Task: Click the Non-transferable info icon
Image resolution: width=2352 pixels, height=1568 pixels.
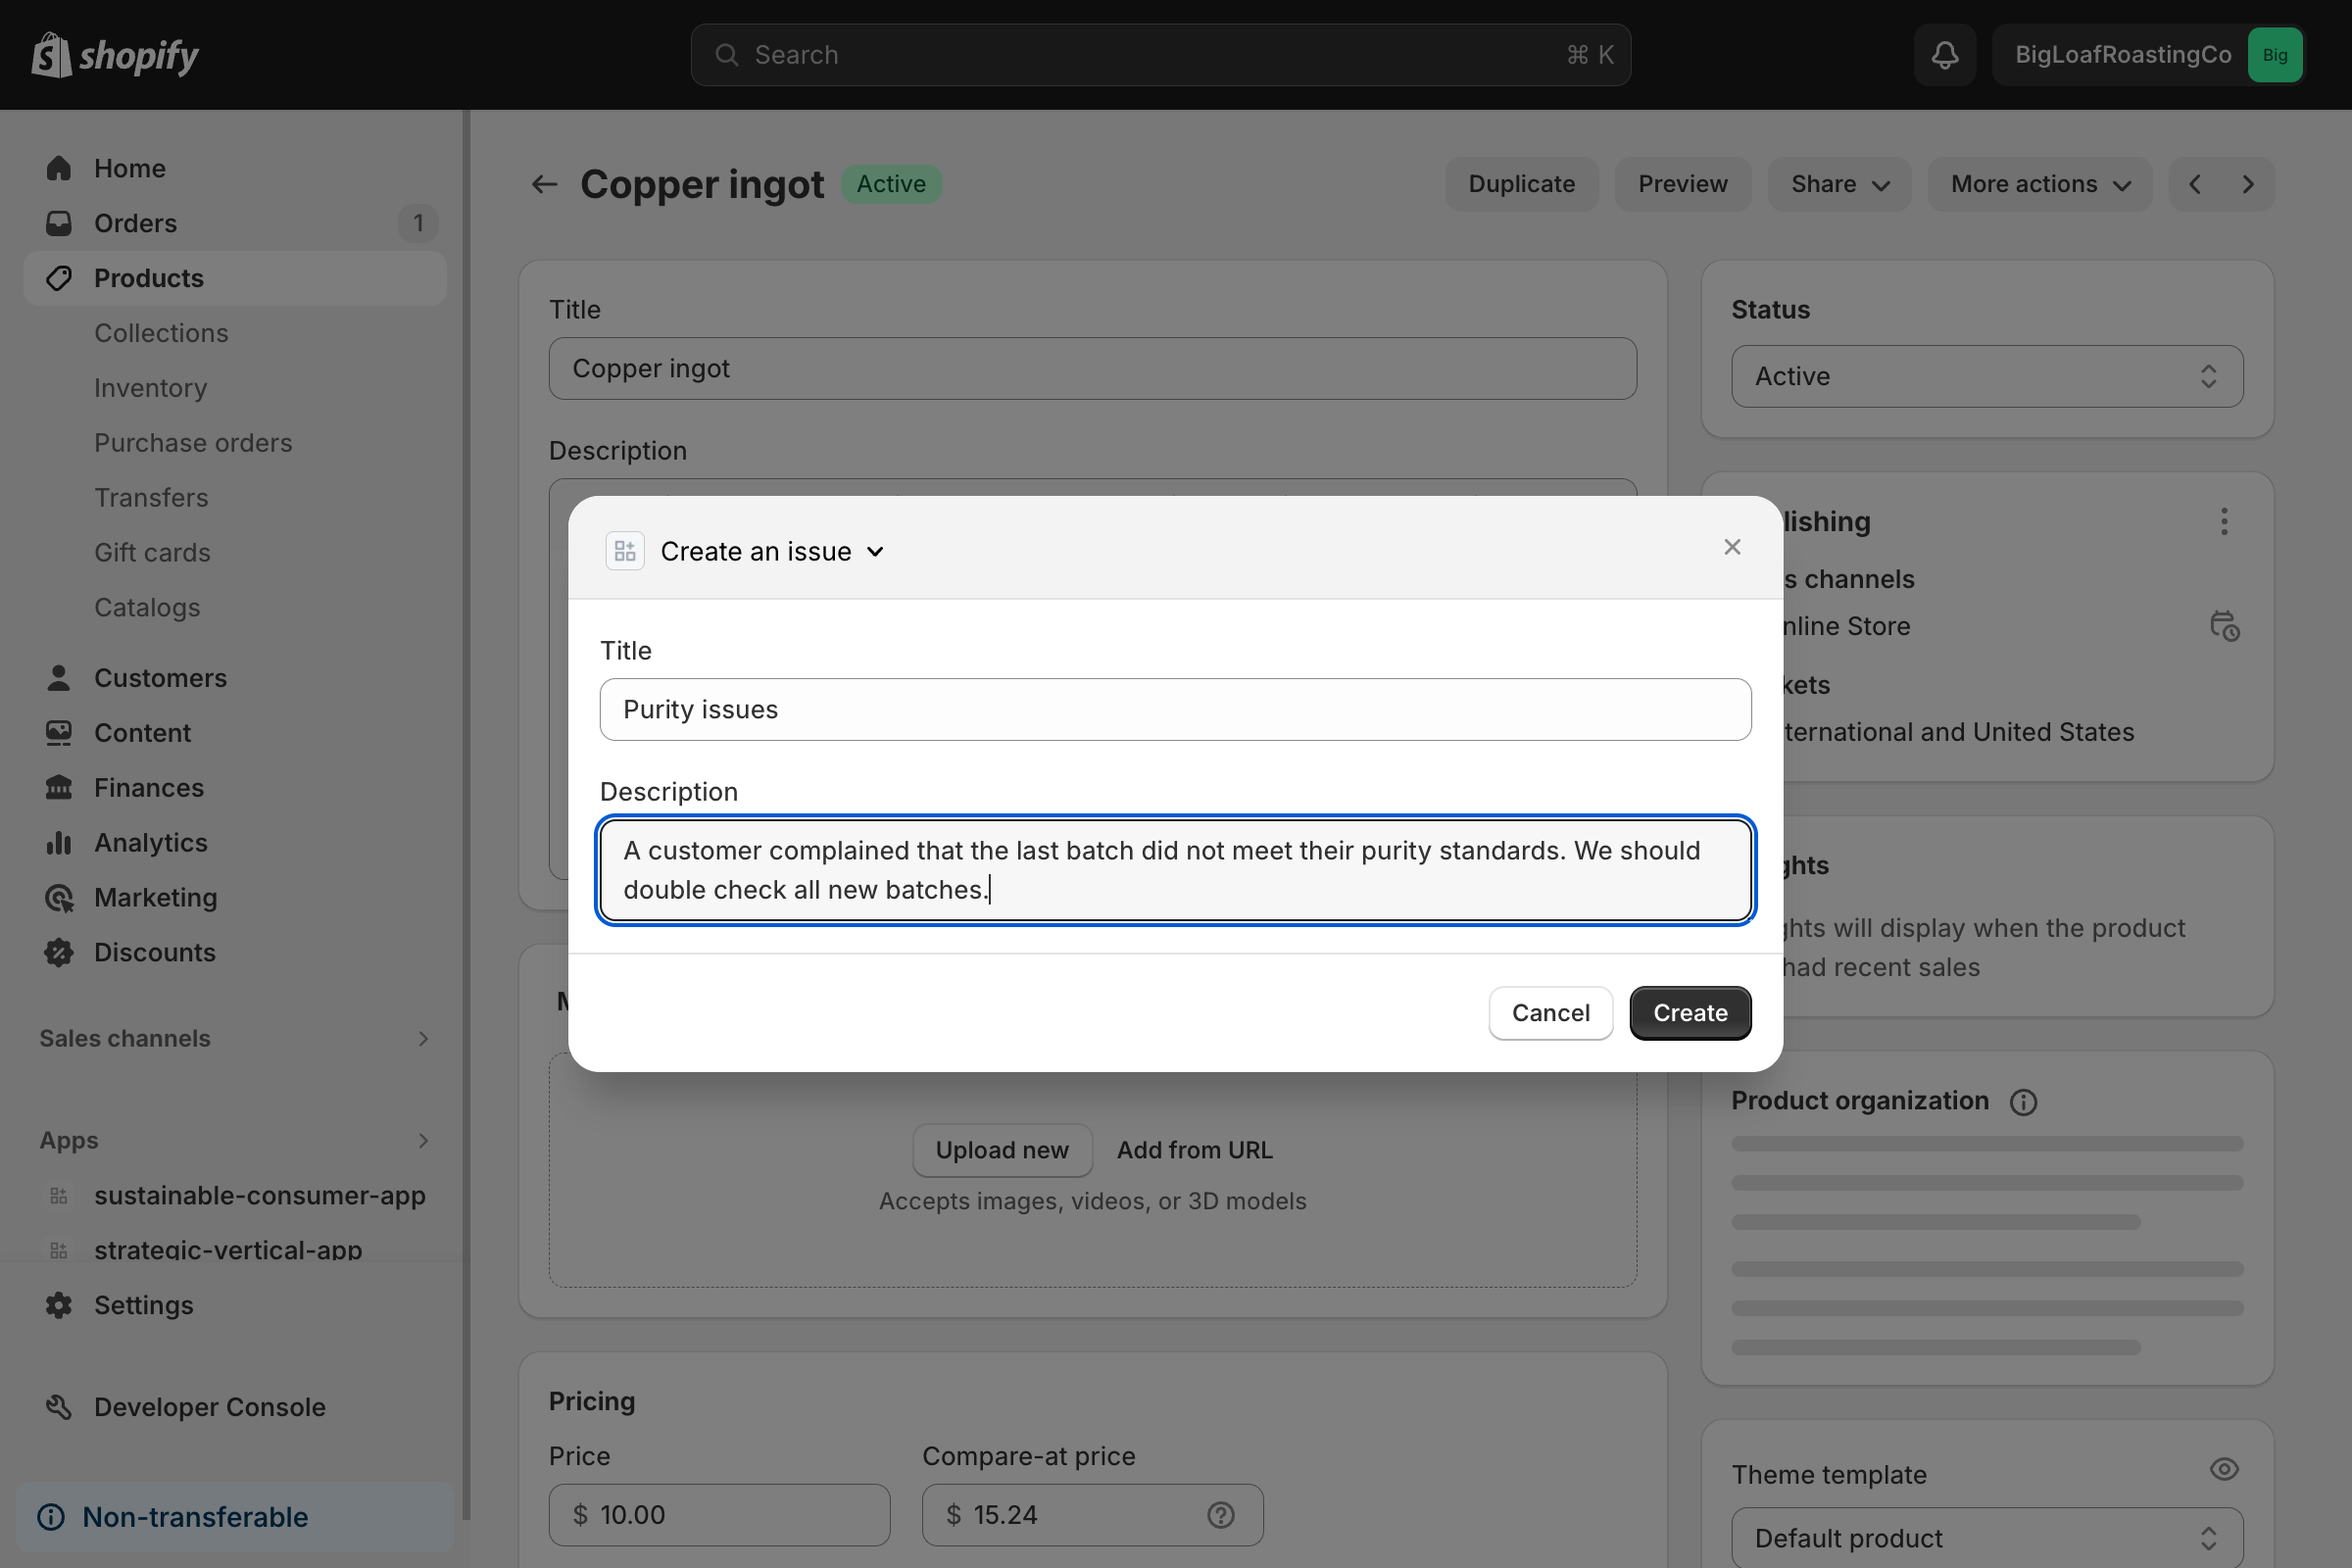Action: pos(51,1517)
